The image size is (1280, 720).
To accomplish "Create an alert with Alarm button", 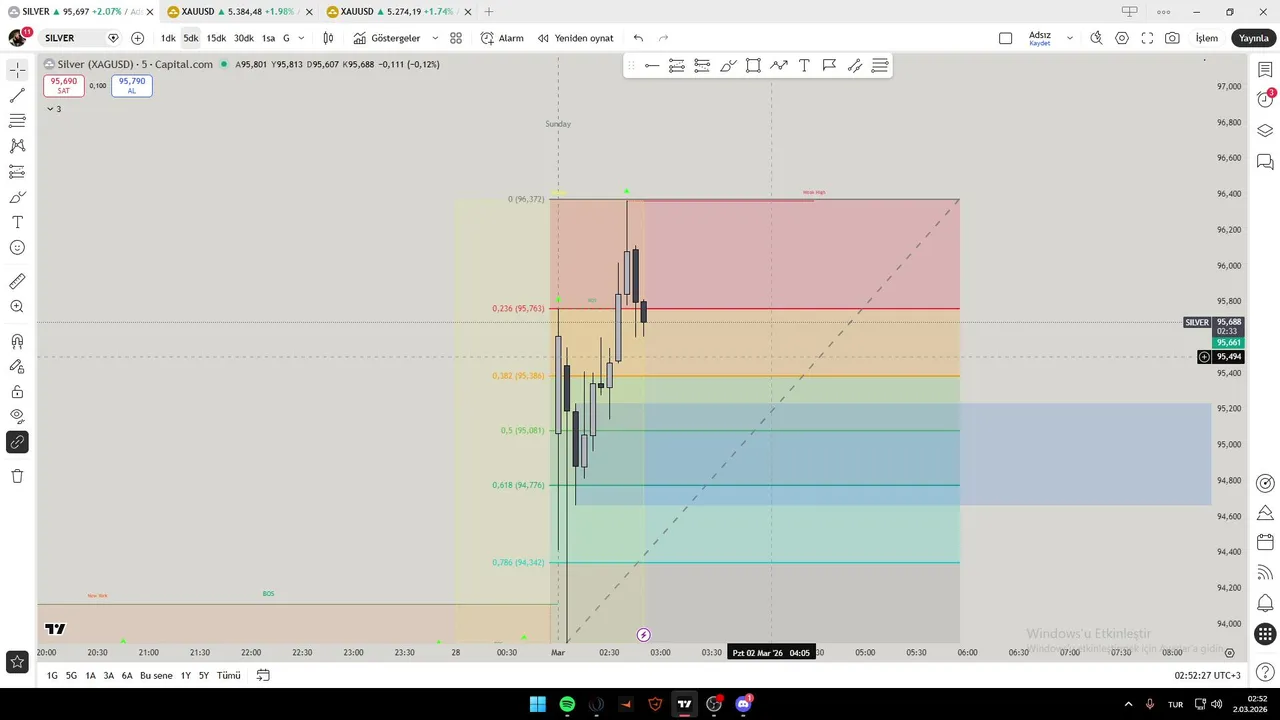I will click(502, 38).
